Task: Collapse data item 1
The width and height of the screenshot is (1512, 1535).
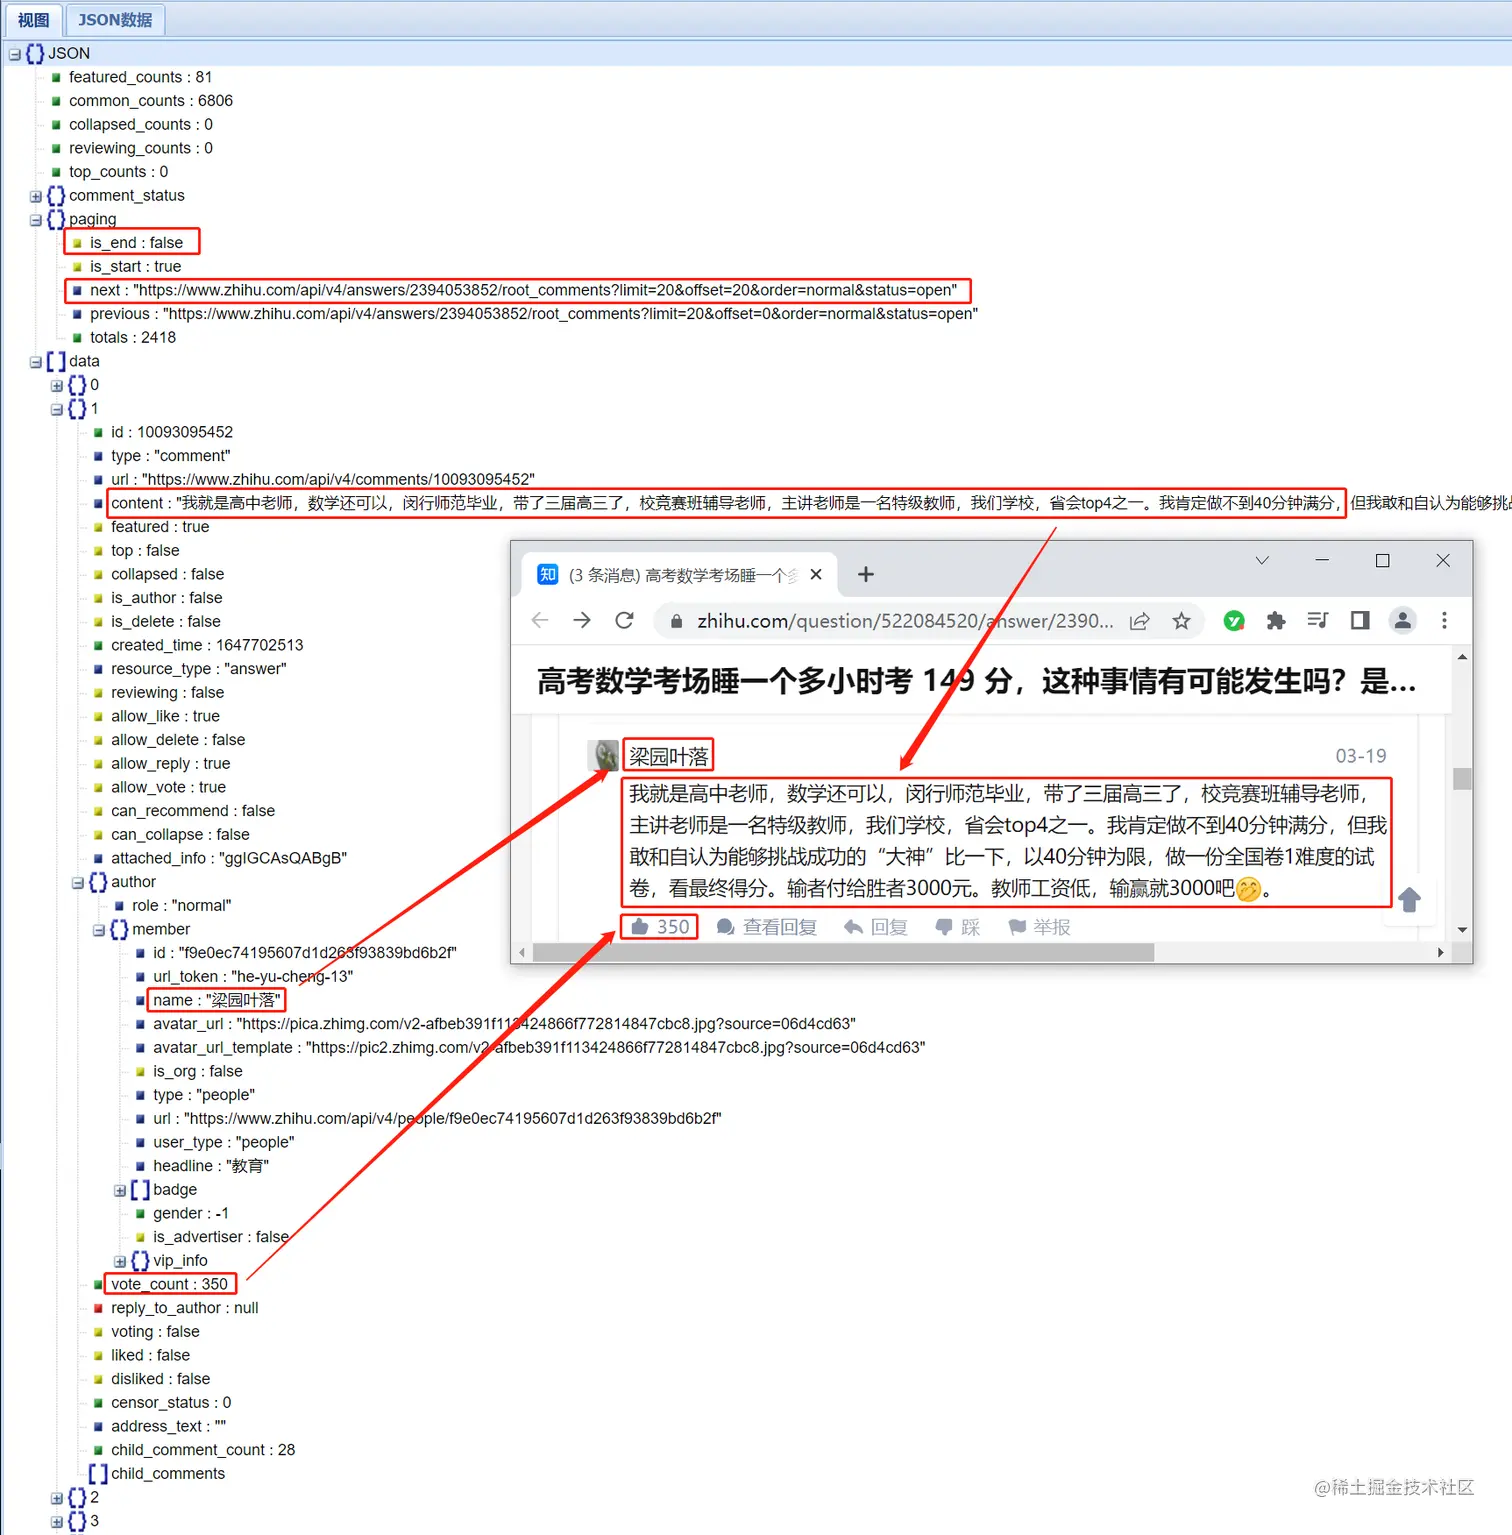Action: (x=57, y=409)
